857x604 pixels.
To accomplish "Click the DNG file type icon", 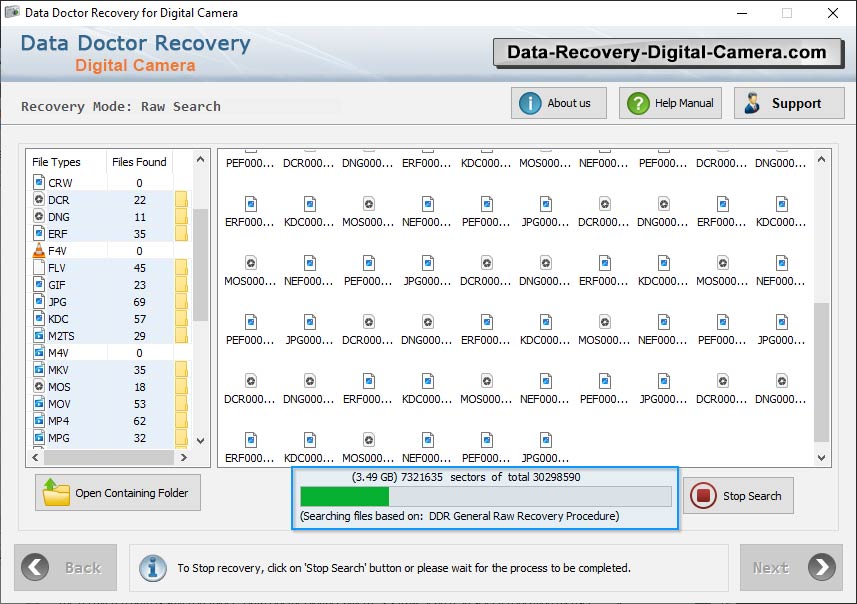I will click(39, 216).
